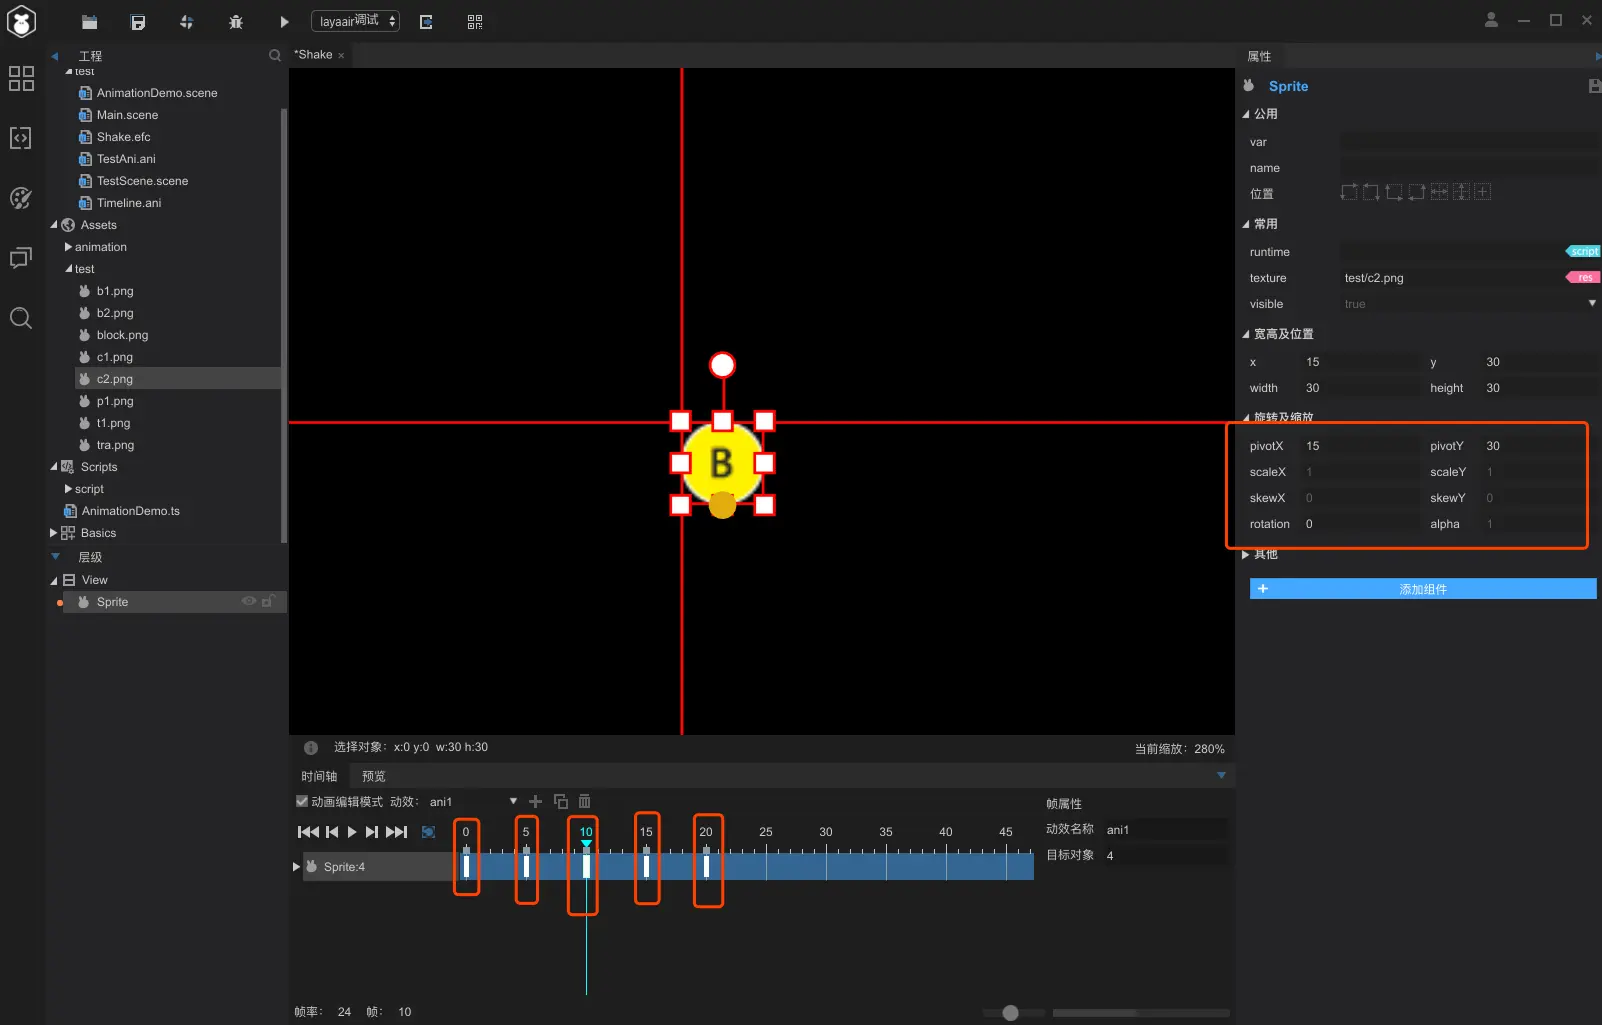
Task: Expand the Basics group
Action: (54, 533)
